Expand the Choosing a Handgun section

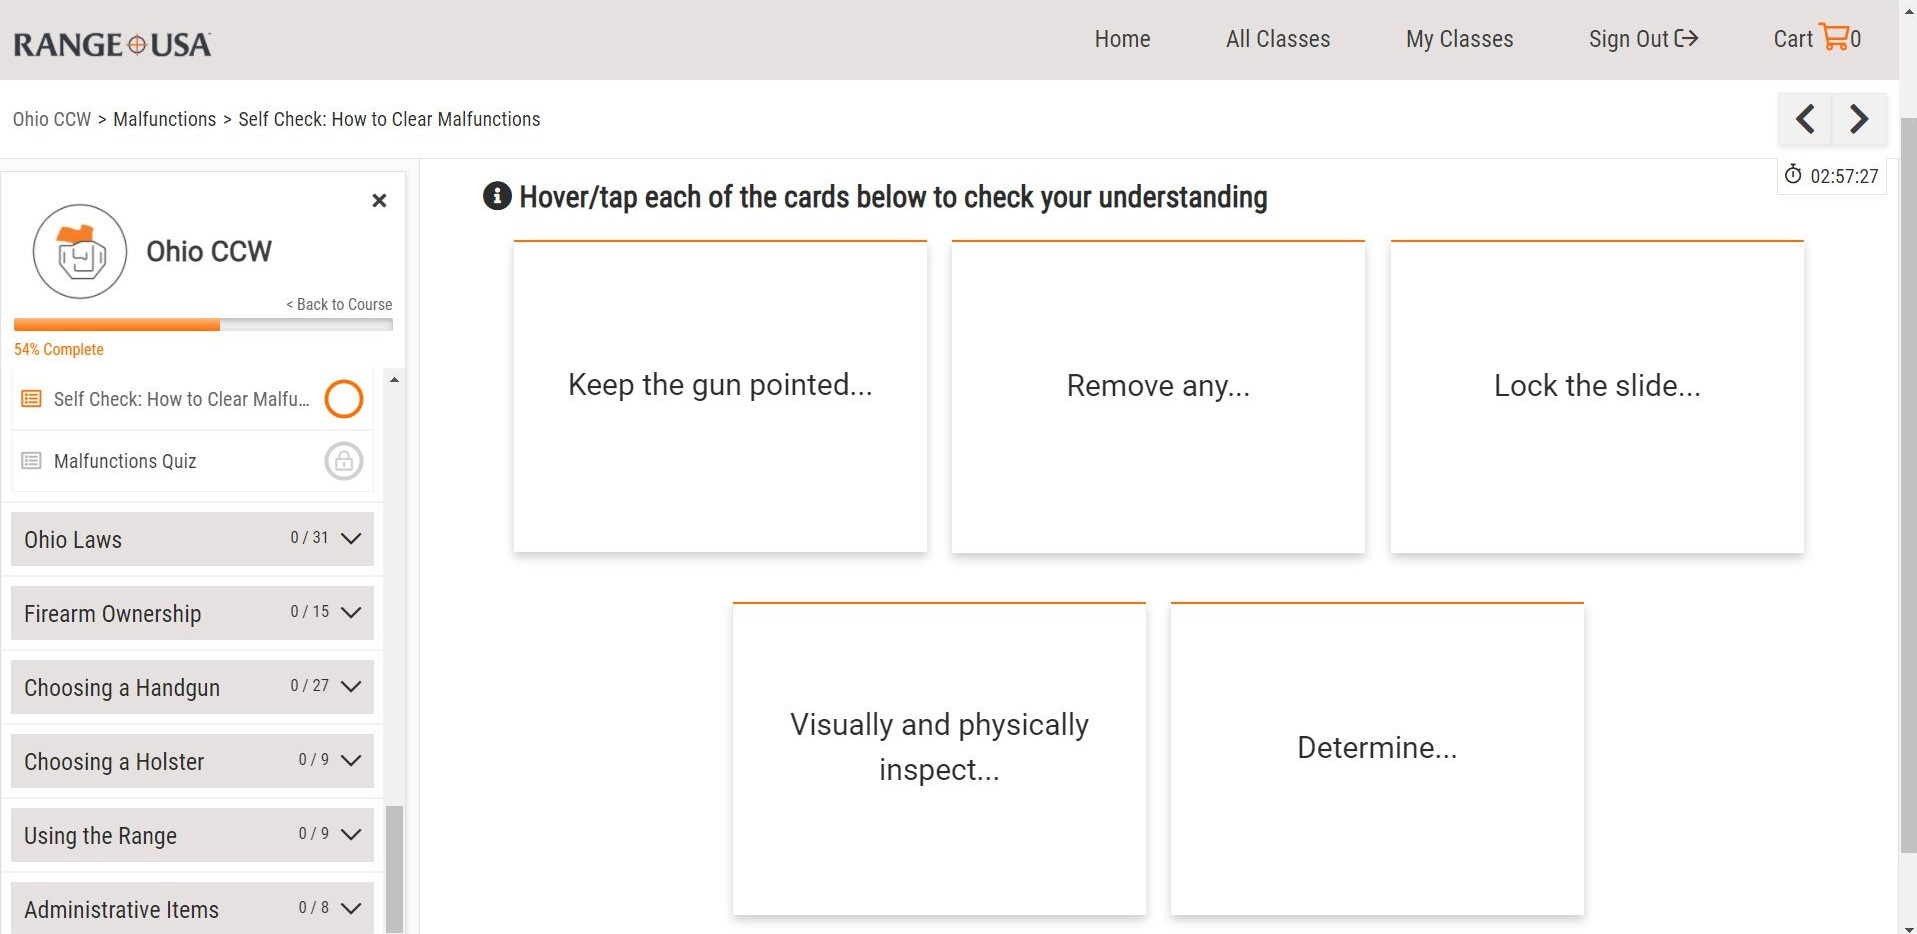[350, 687]
